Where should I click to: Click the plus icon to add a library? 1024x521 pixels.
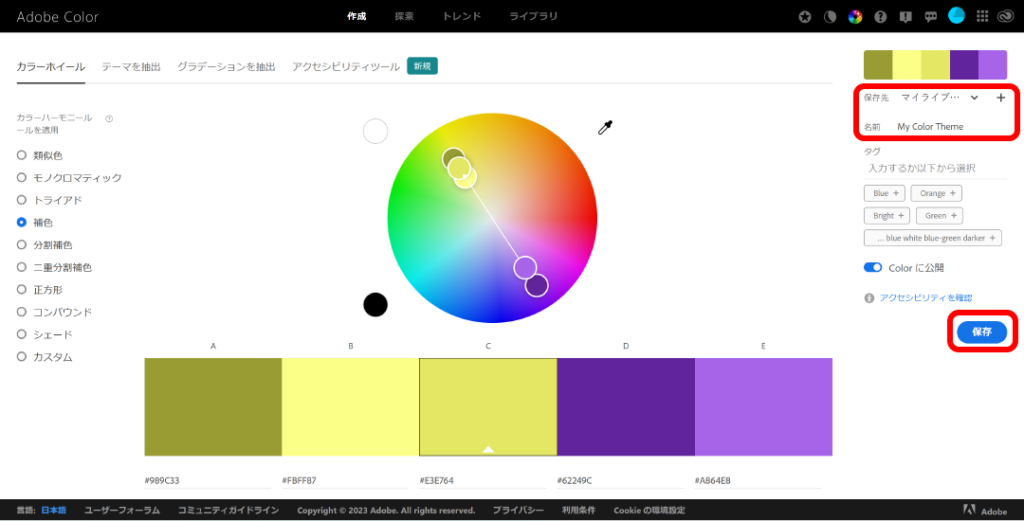[1000, 98]
